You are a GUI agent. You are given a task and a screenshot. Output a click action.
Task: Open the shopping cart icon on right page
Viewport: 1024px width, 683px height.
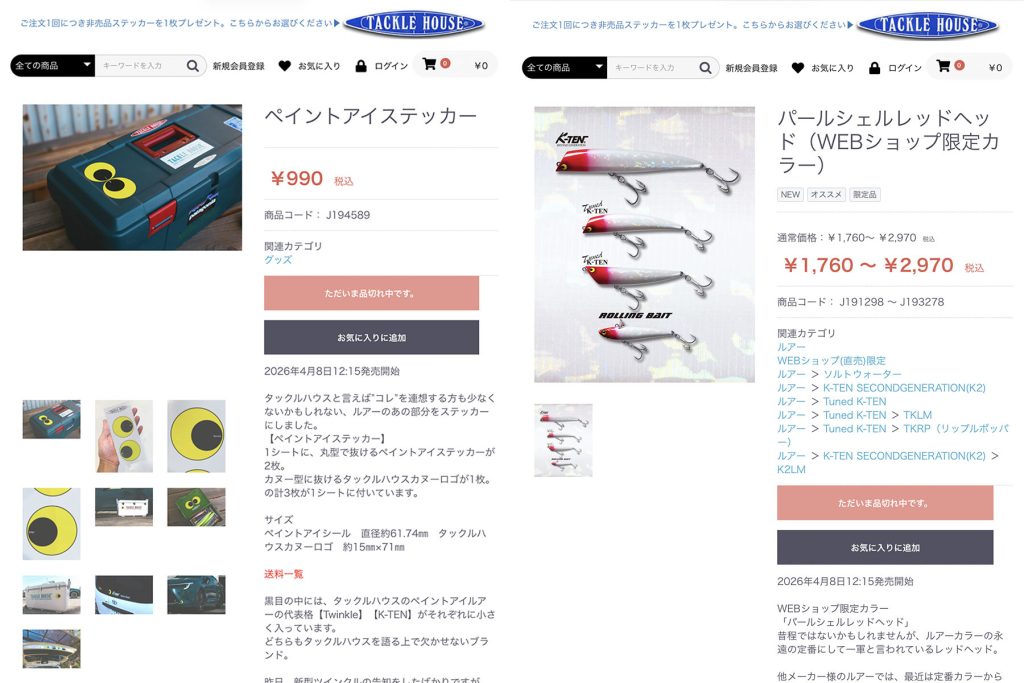(943, 65)
